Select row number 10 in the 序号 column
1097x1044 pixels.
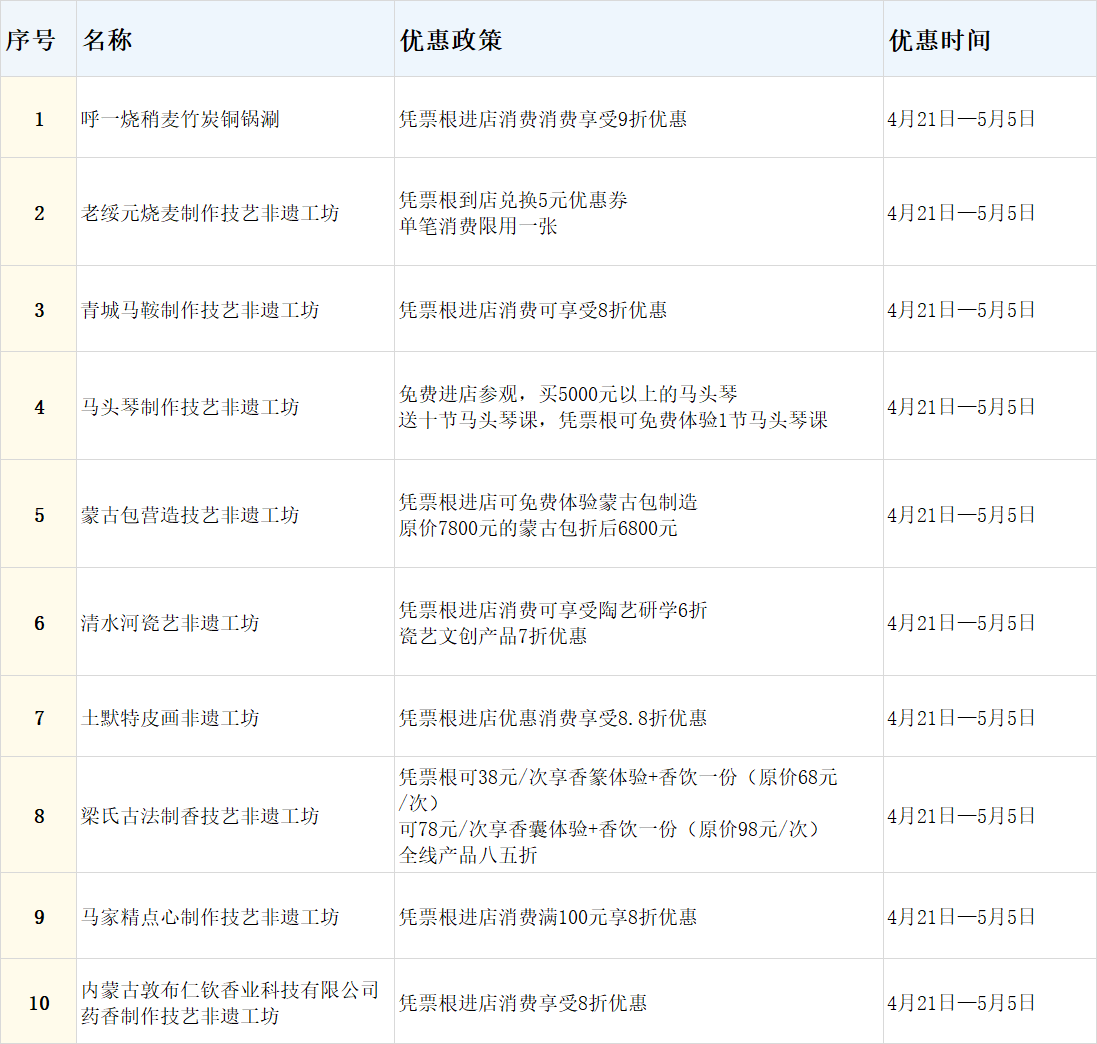click(x=39, y=1003)
